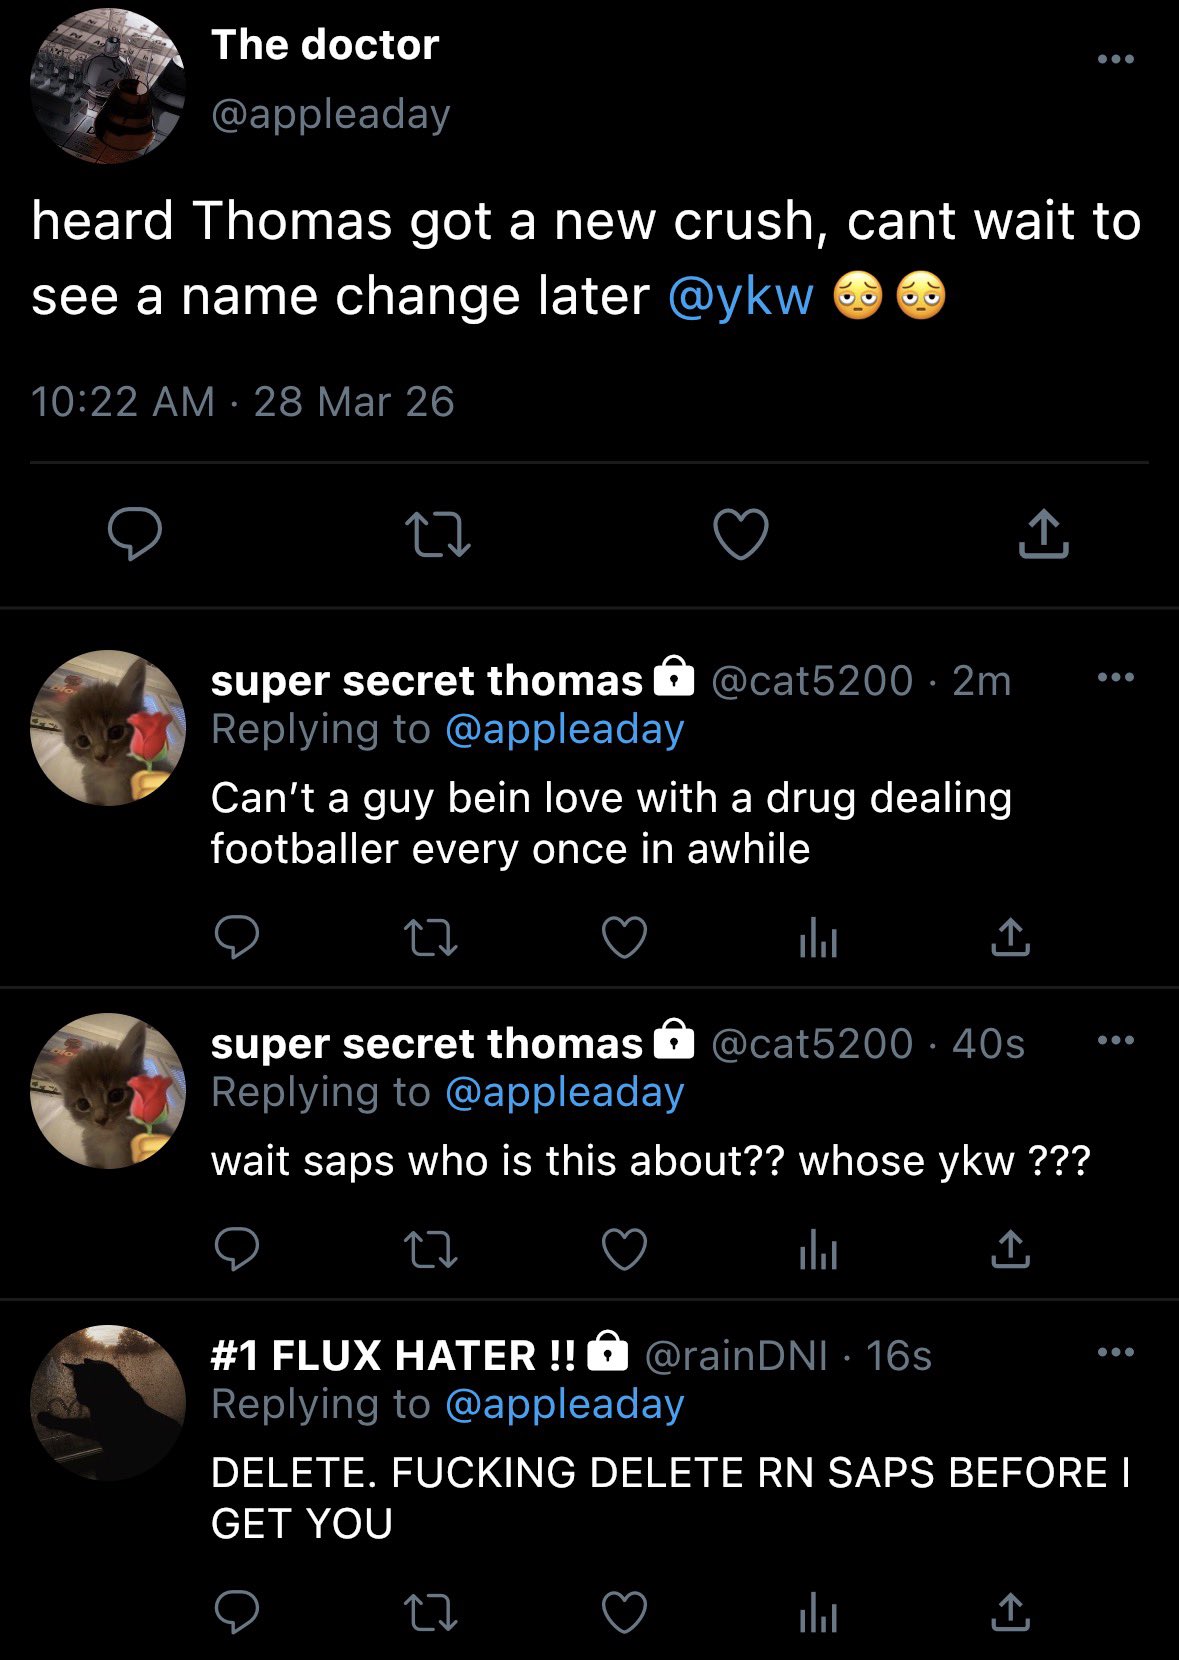Open The doctor's profile picture
The width and height of the screenshot is (1179, 1660).
click(108, 85)
